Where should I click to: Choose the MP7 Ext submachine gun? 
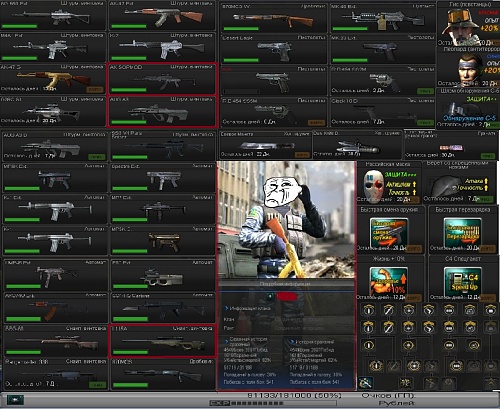click(163, 209)
